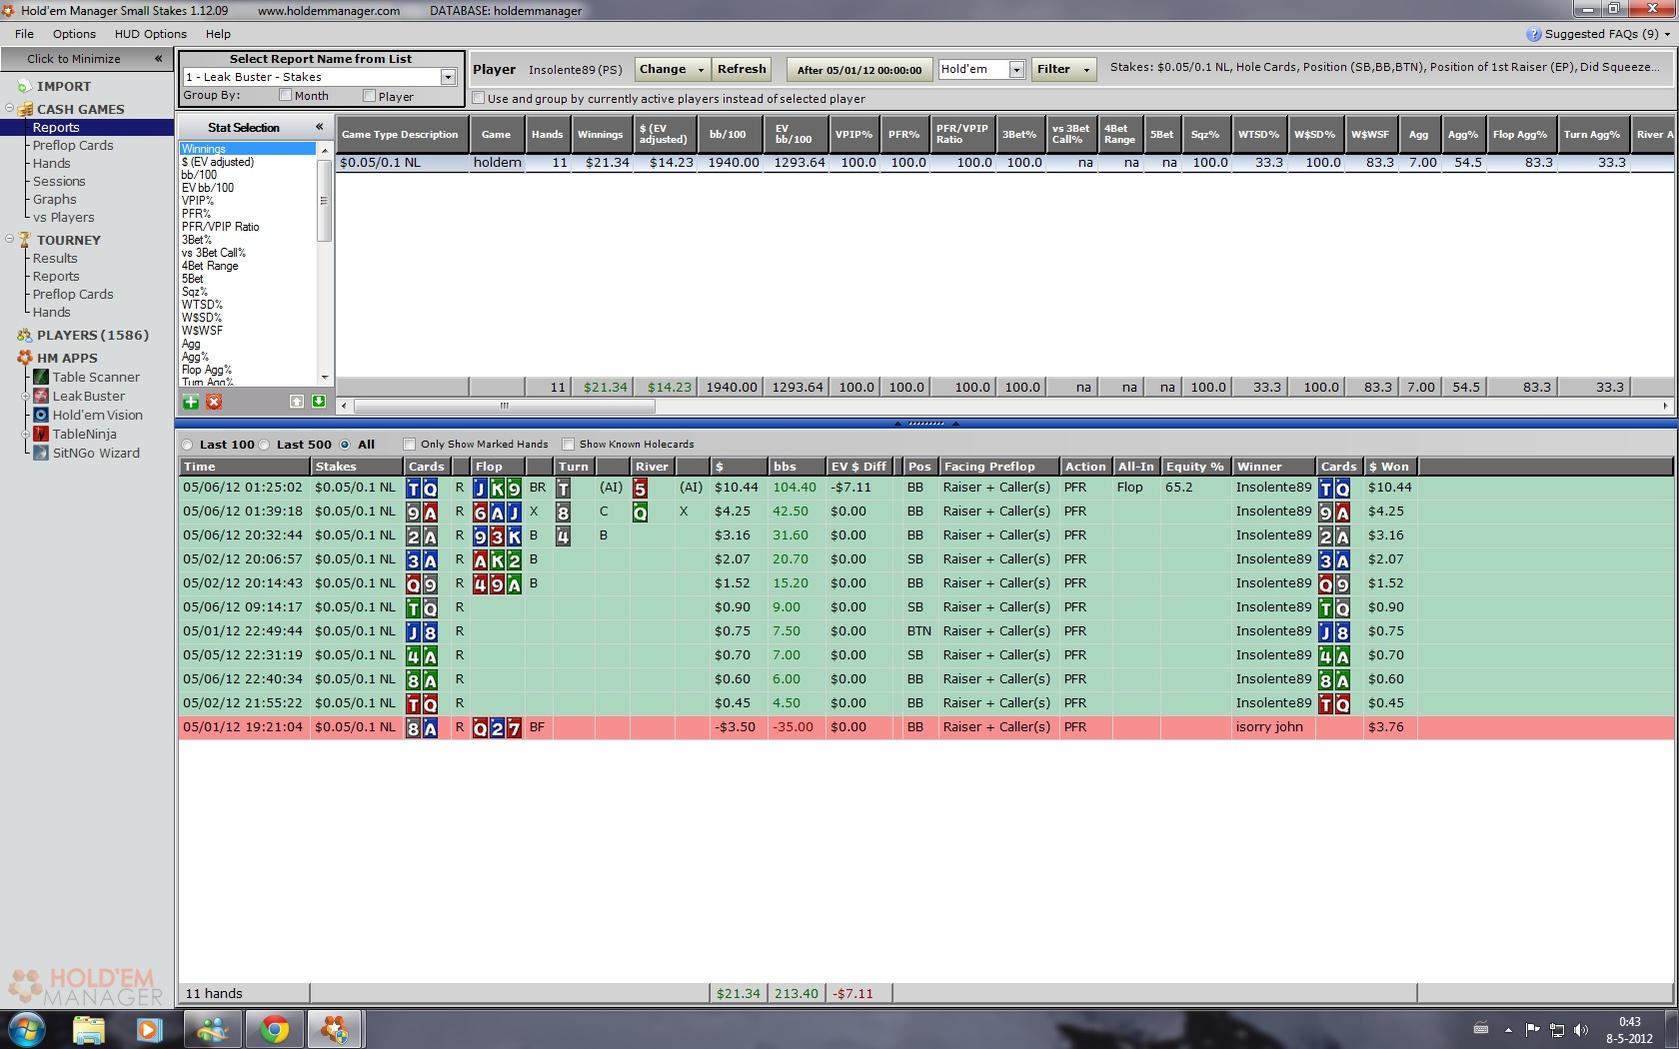
Task: Open the TableNinja app icon
Action: pos(41,434)
